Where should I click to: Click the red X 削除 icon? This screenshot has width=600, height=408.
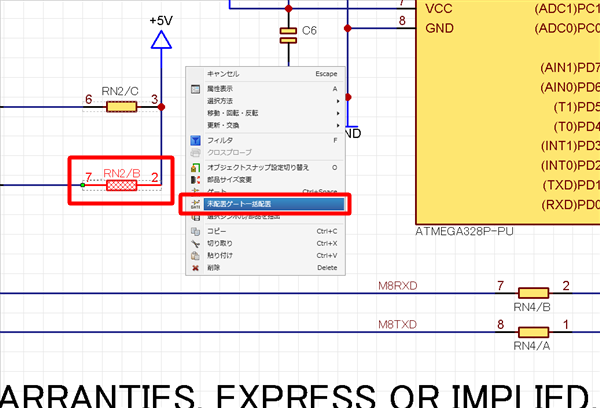195,268
